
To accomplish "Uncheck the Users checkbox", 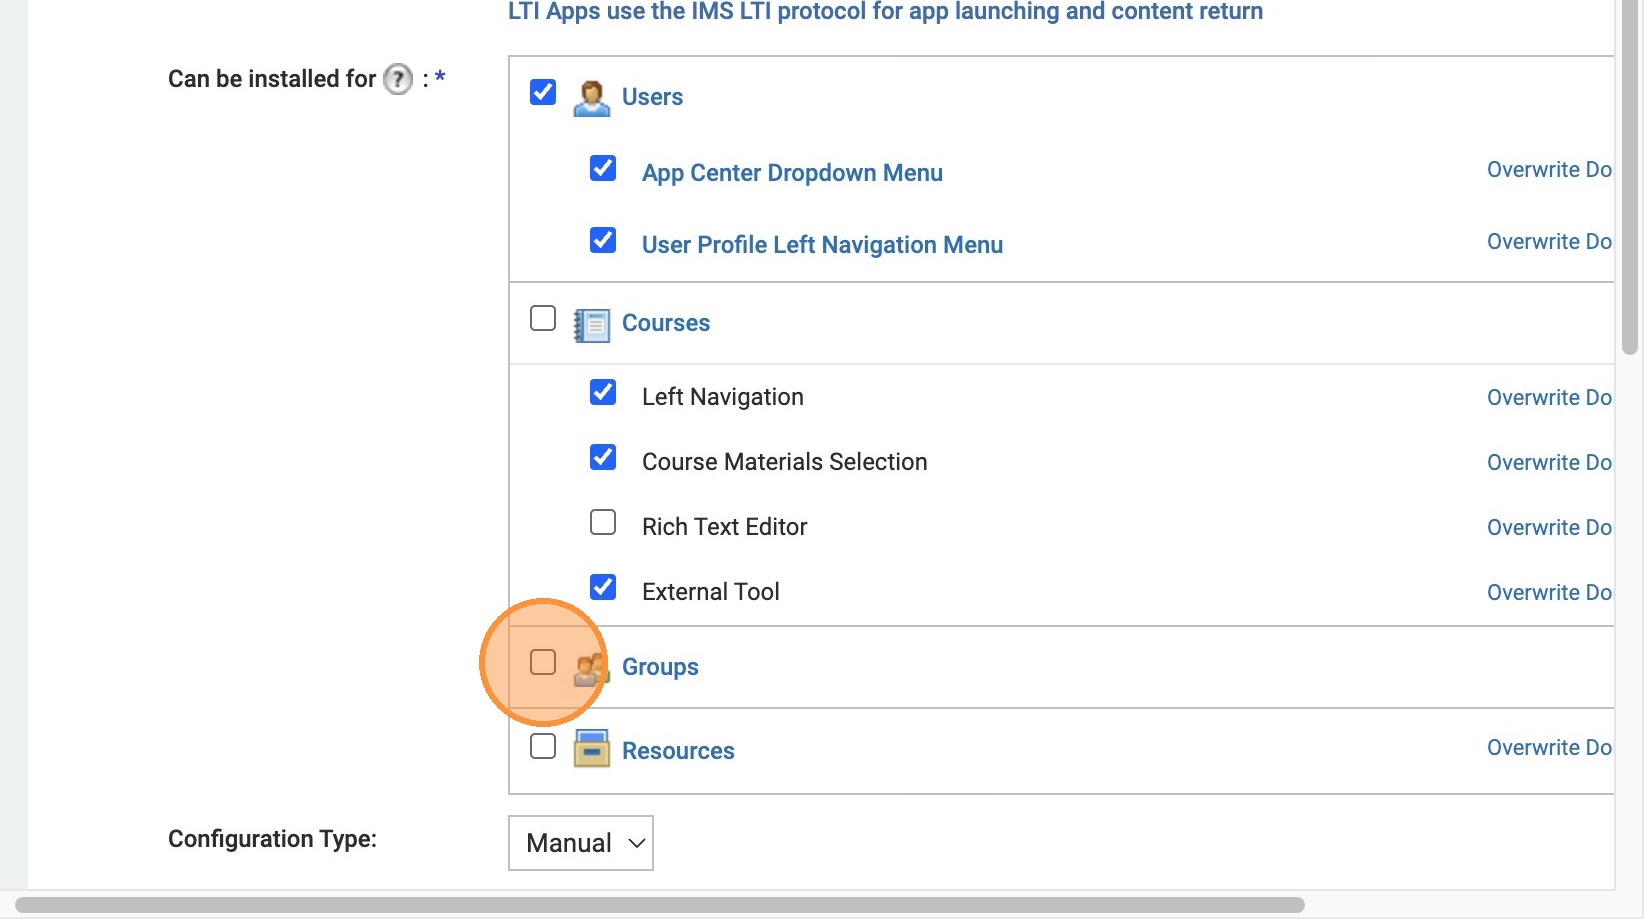I will pyautogui.click(x=543, y=92).
